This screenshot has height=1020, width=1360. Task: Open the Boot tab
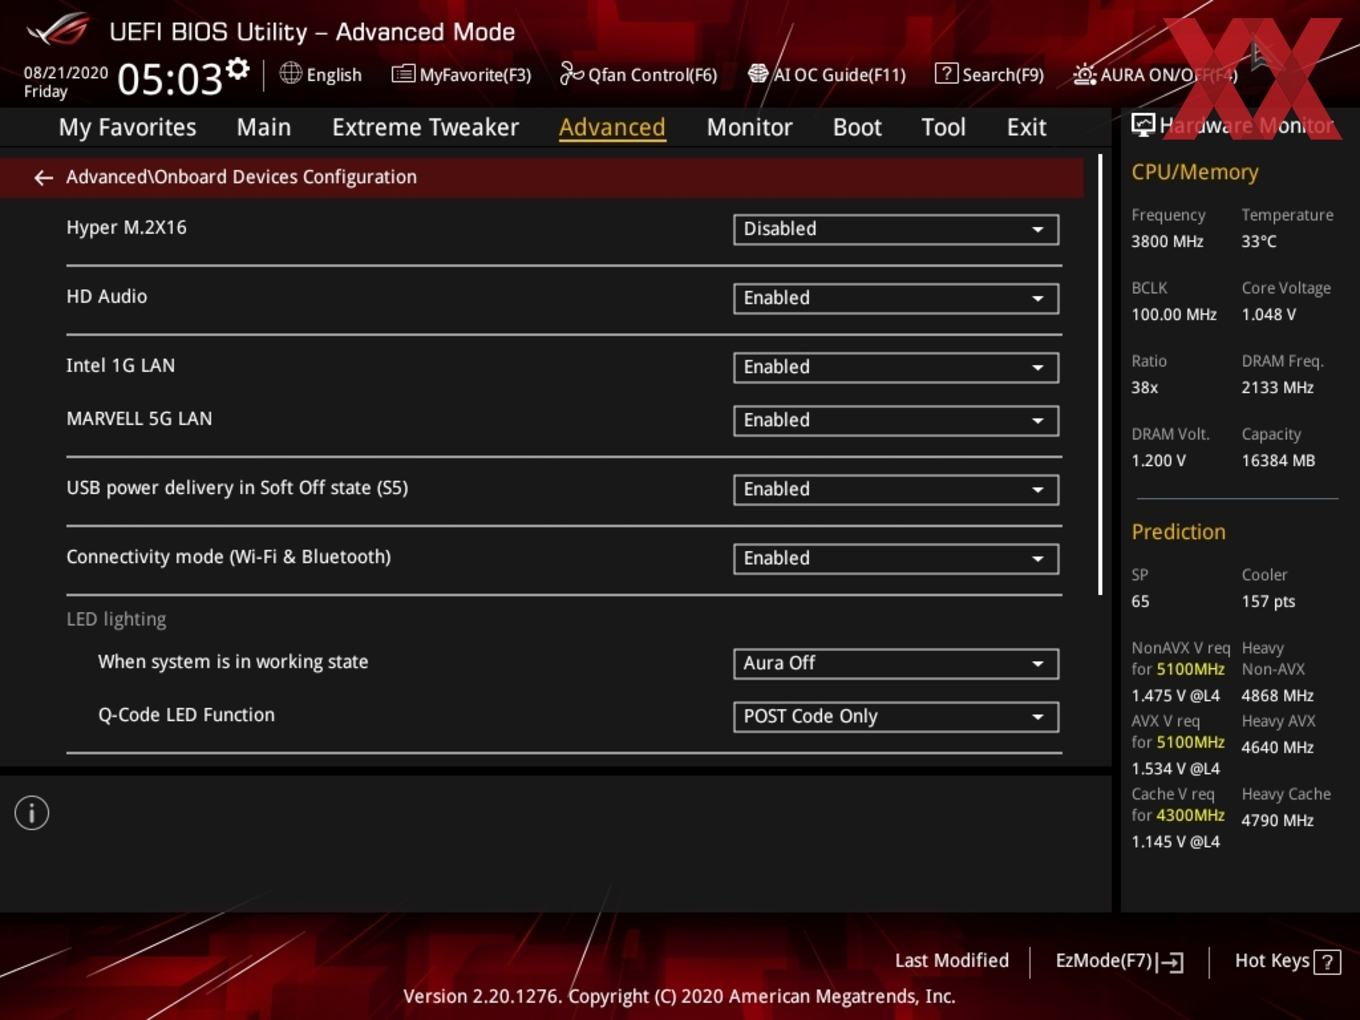pyautogui.click(x=857, y=127)
